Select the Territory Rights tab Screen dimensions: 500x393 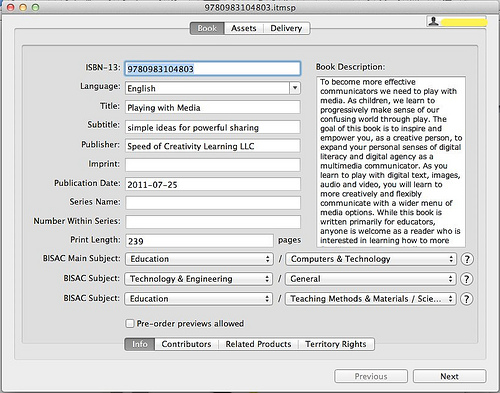[x=336, y=344]
